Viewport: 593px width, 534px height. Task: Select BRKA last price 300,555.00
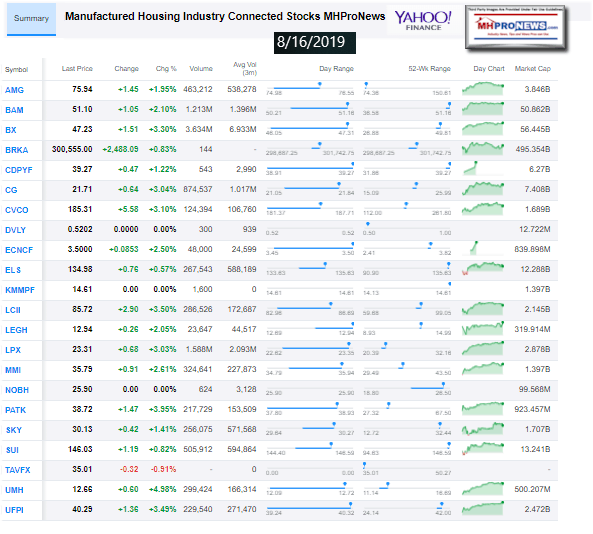72,149
